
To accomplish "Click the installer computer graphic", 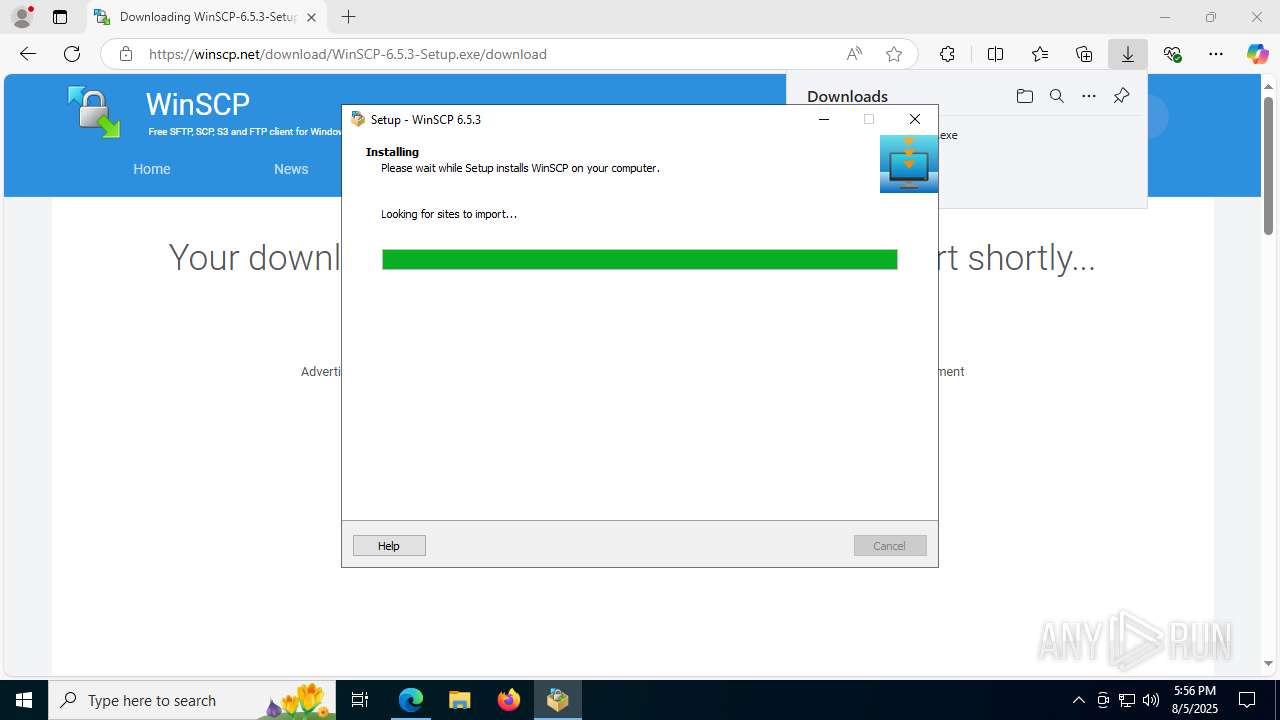I will click(909, 164).
